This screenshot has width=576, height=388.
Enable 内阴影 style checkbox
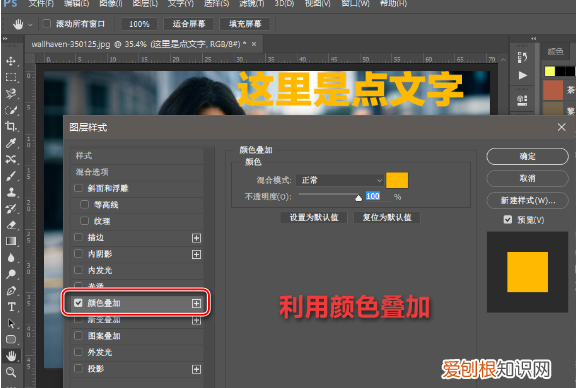(x=78, y=254)
